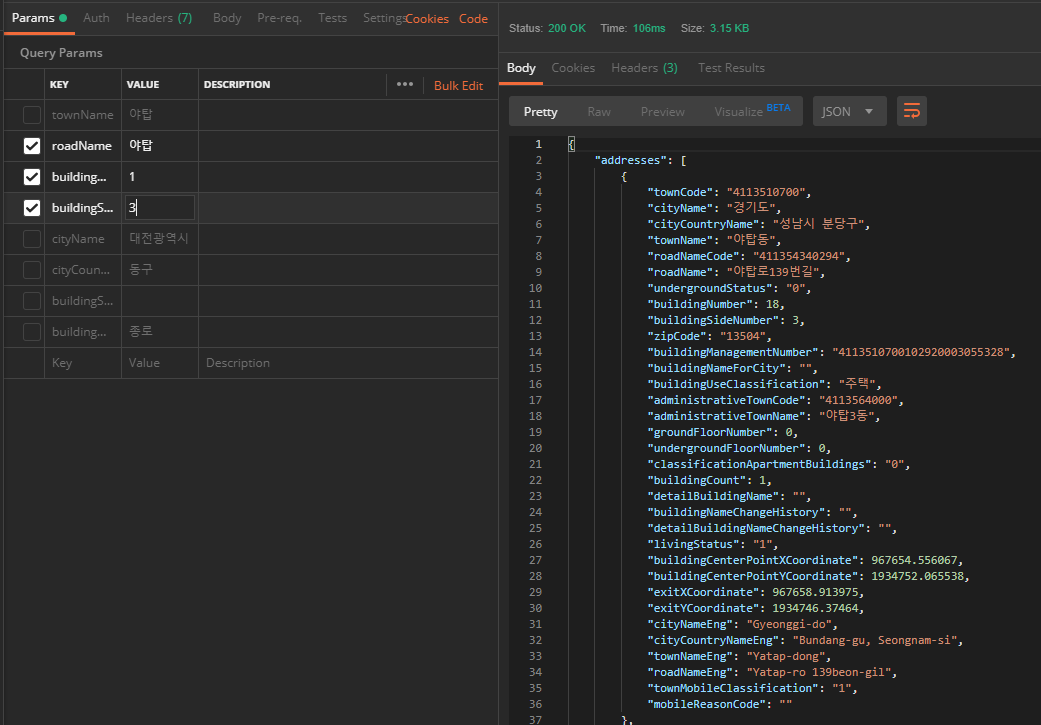Select the Raw view mode
The width and height of the screenshot is (1041, 725).
pos(599,112)
